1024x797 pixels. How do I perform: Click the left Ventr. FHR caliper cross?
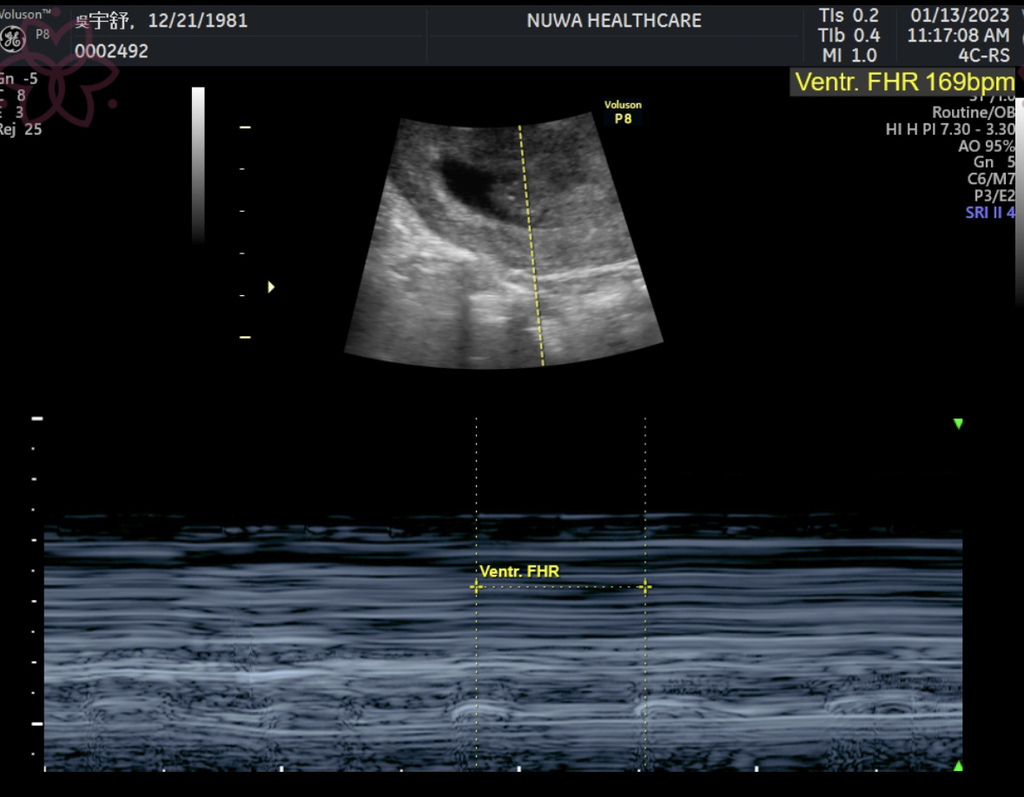pos(476,587)
